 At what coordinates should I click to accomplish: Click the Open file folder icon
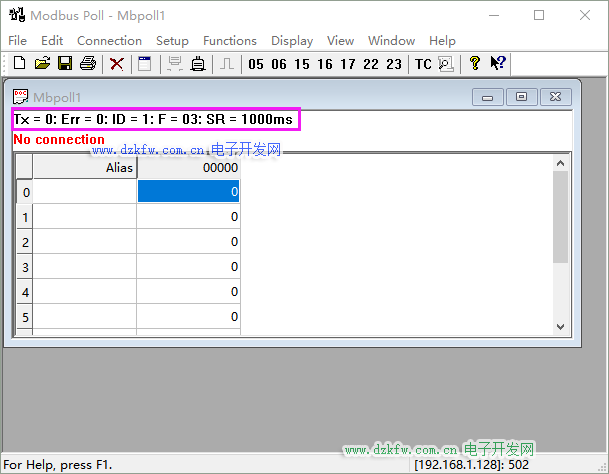[42, 64]
